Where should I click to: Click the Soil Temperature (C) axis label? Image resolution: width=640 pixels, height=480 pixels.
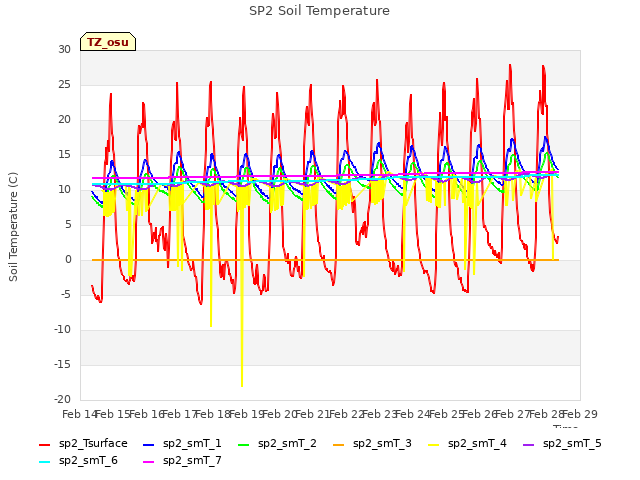click(13, 227)
